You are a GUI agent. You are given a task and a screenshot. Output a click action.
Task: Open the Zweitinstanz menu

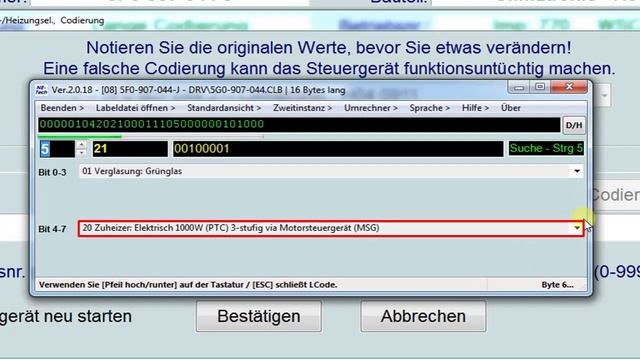coord(302,108)
